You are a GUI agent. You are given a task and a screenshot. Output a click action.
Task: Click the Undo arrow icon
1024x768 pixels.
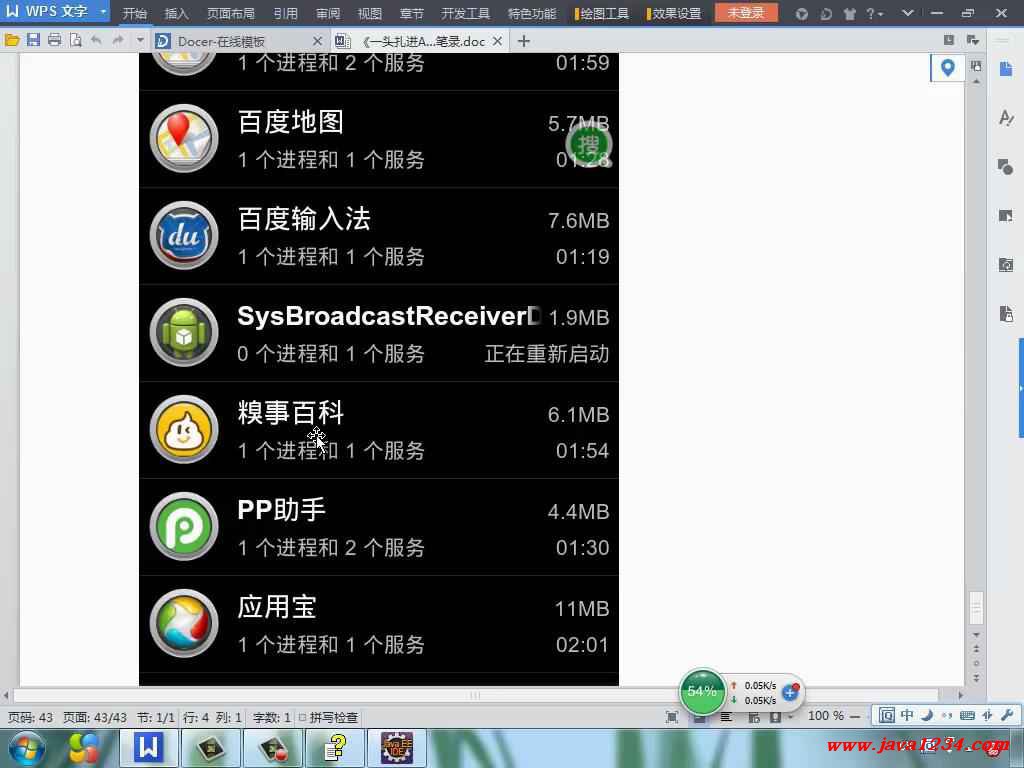click(x=97, y=40)
